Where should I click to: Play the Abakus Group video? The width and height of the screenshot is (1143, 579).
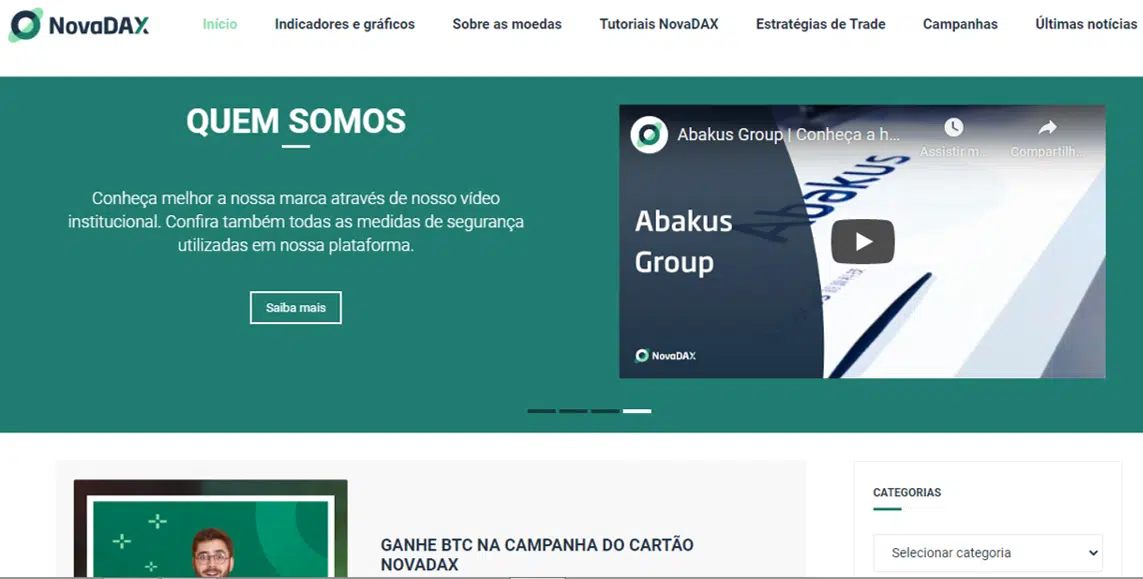pyautogui.click(x=862, y=241)
